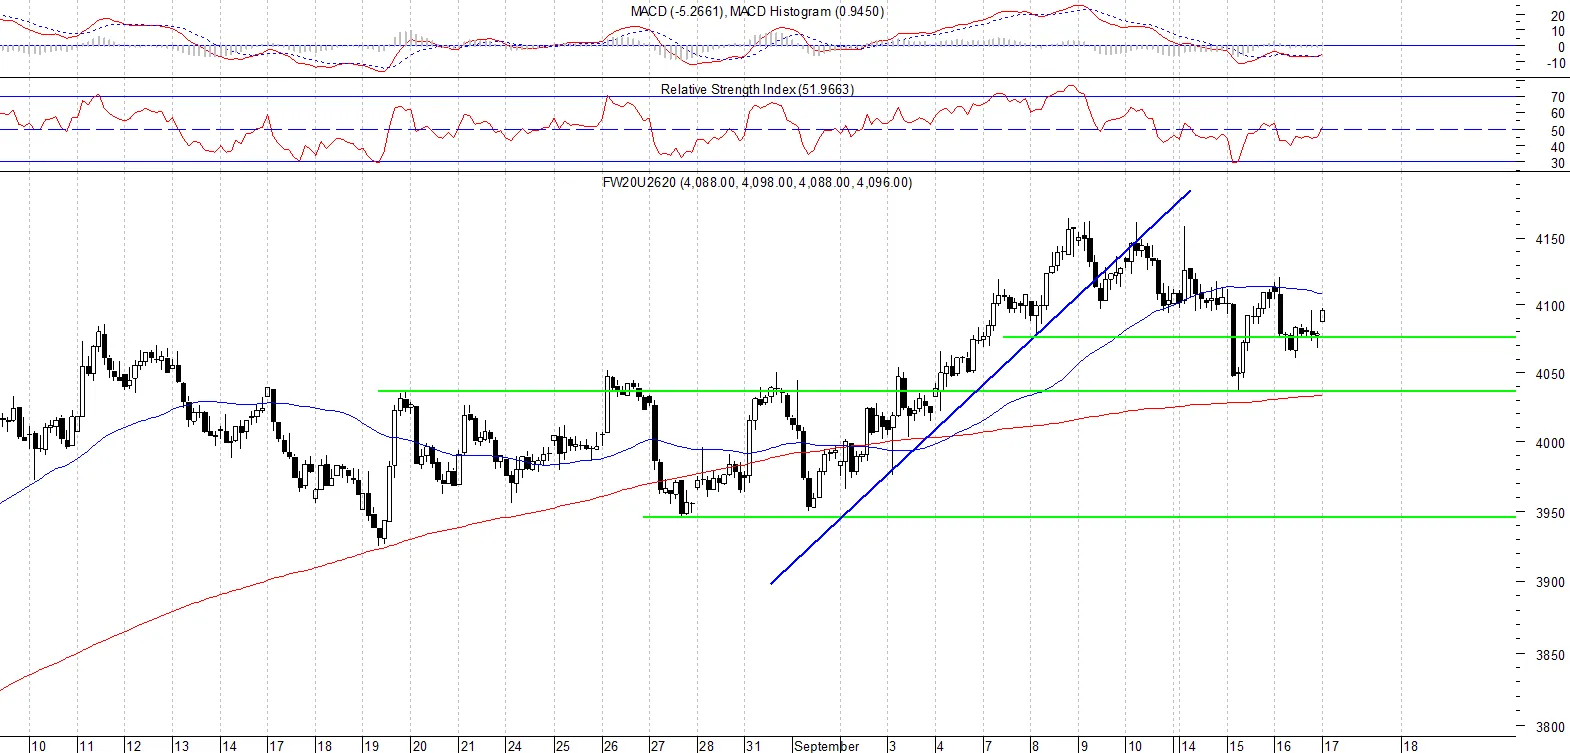
Task: Click the date axis label 19
Action: click(x=371, y=746)
